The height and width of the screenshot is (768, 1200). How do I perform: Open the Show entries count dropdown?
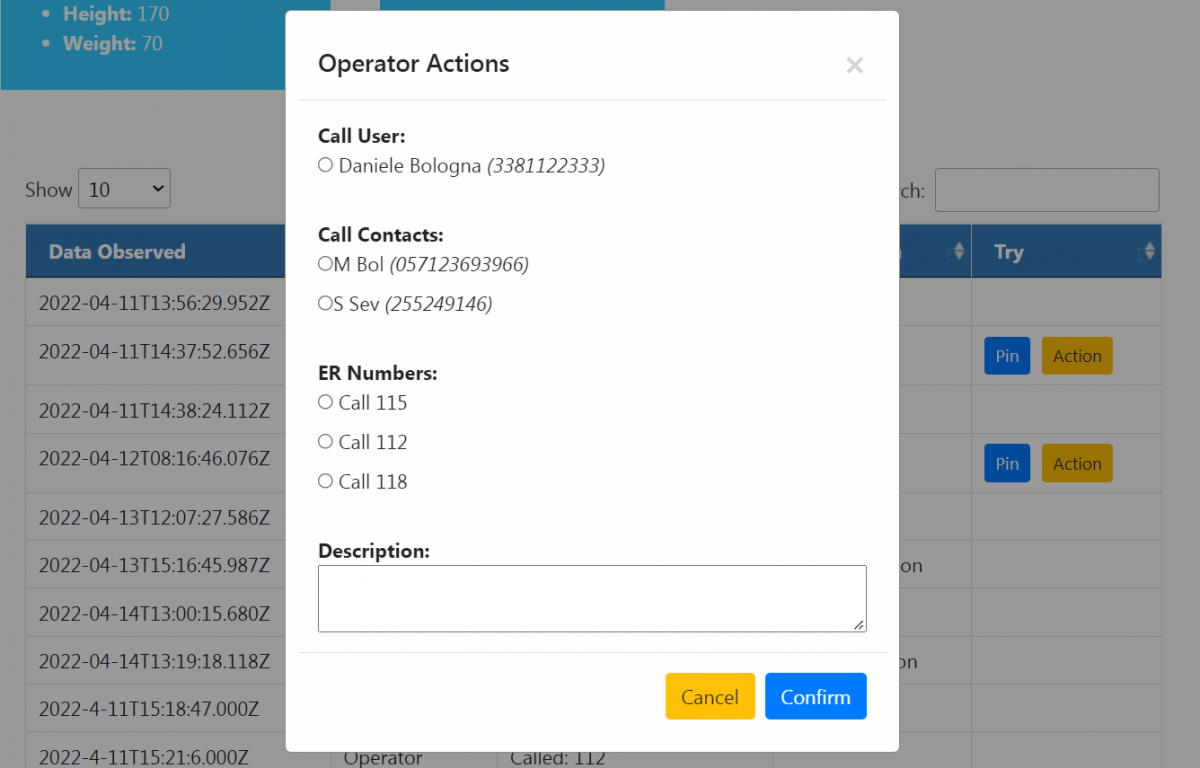124,189
